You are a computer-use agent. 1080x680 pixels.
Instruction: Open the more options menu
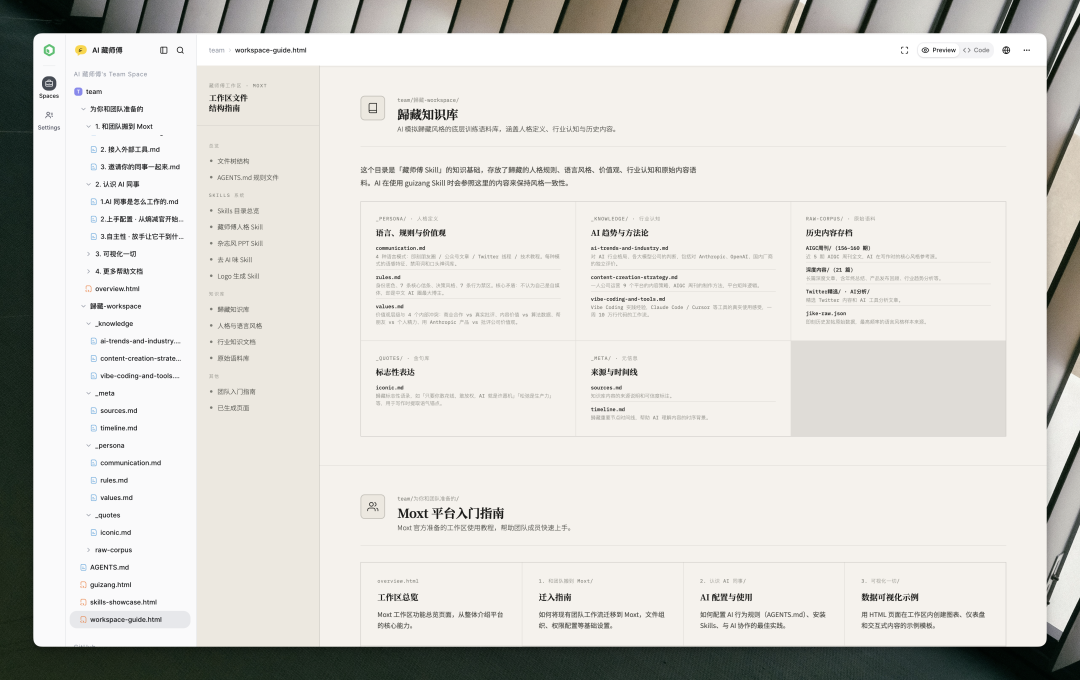point(1028,49)
